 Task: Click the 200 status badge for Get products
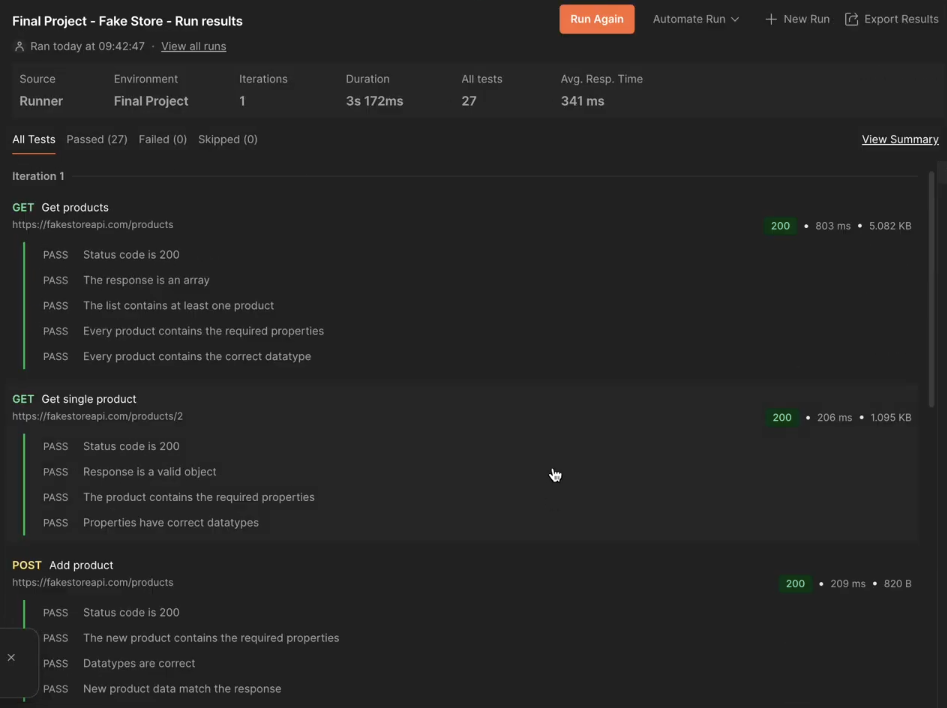[x=780, y=226]
